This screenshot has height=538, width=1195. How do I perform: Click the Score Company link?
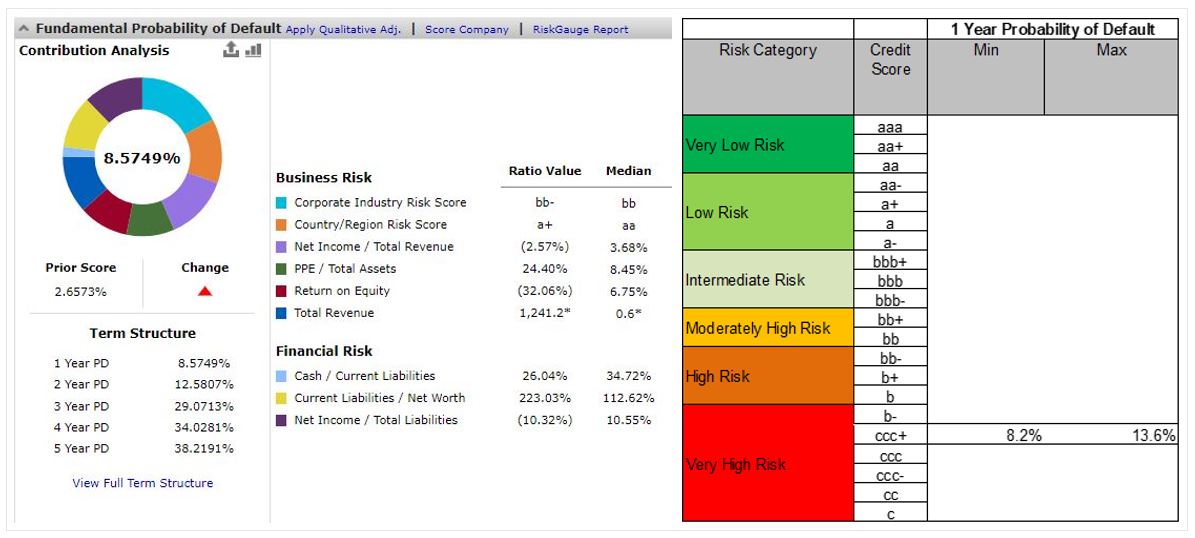tap(466, 30)
